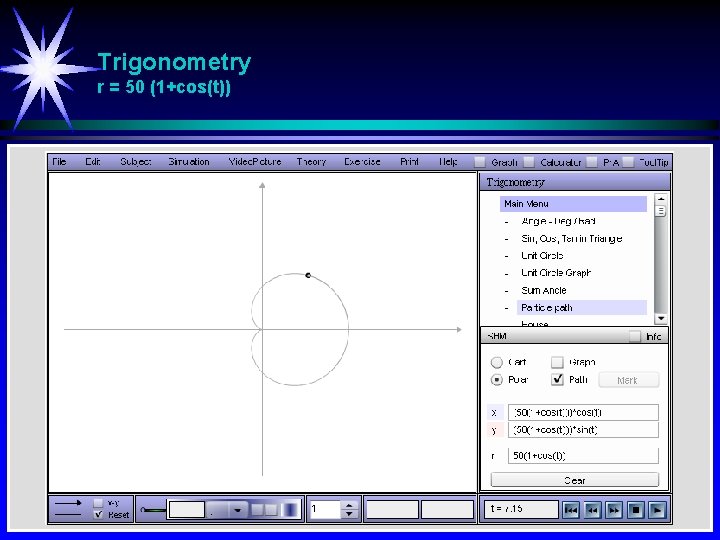Uncheck the Path checkbox
The image size is (720, 540).
(x=557, y=379)
